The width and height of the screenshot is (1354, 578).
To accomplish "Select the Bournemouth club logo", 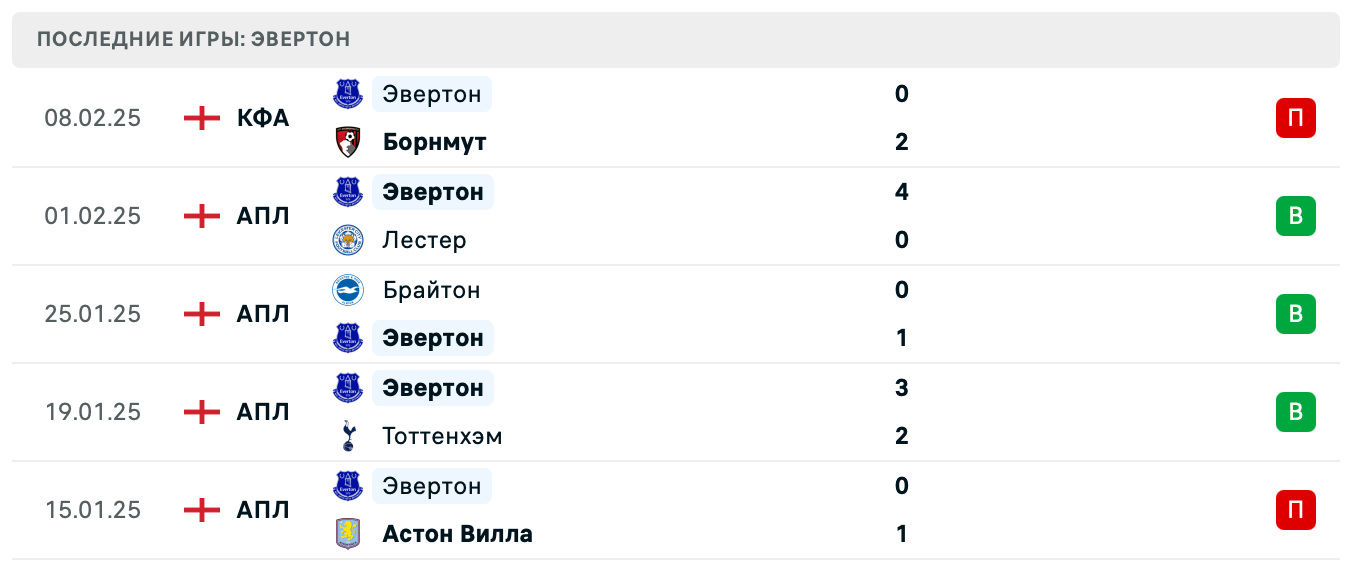I will (346, 141).
